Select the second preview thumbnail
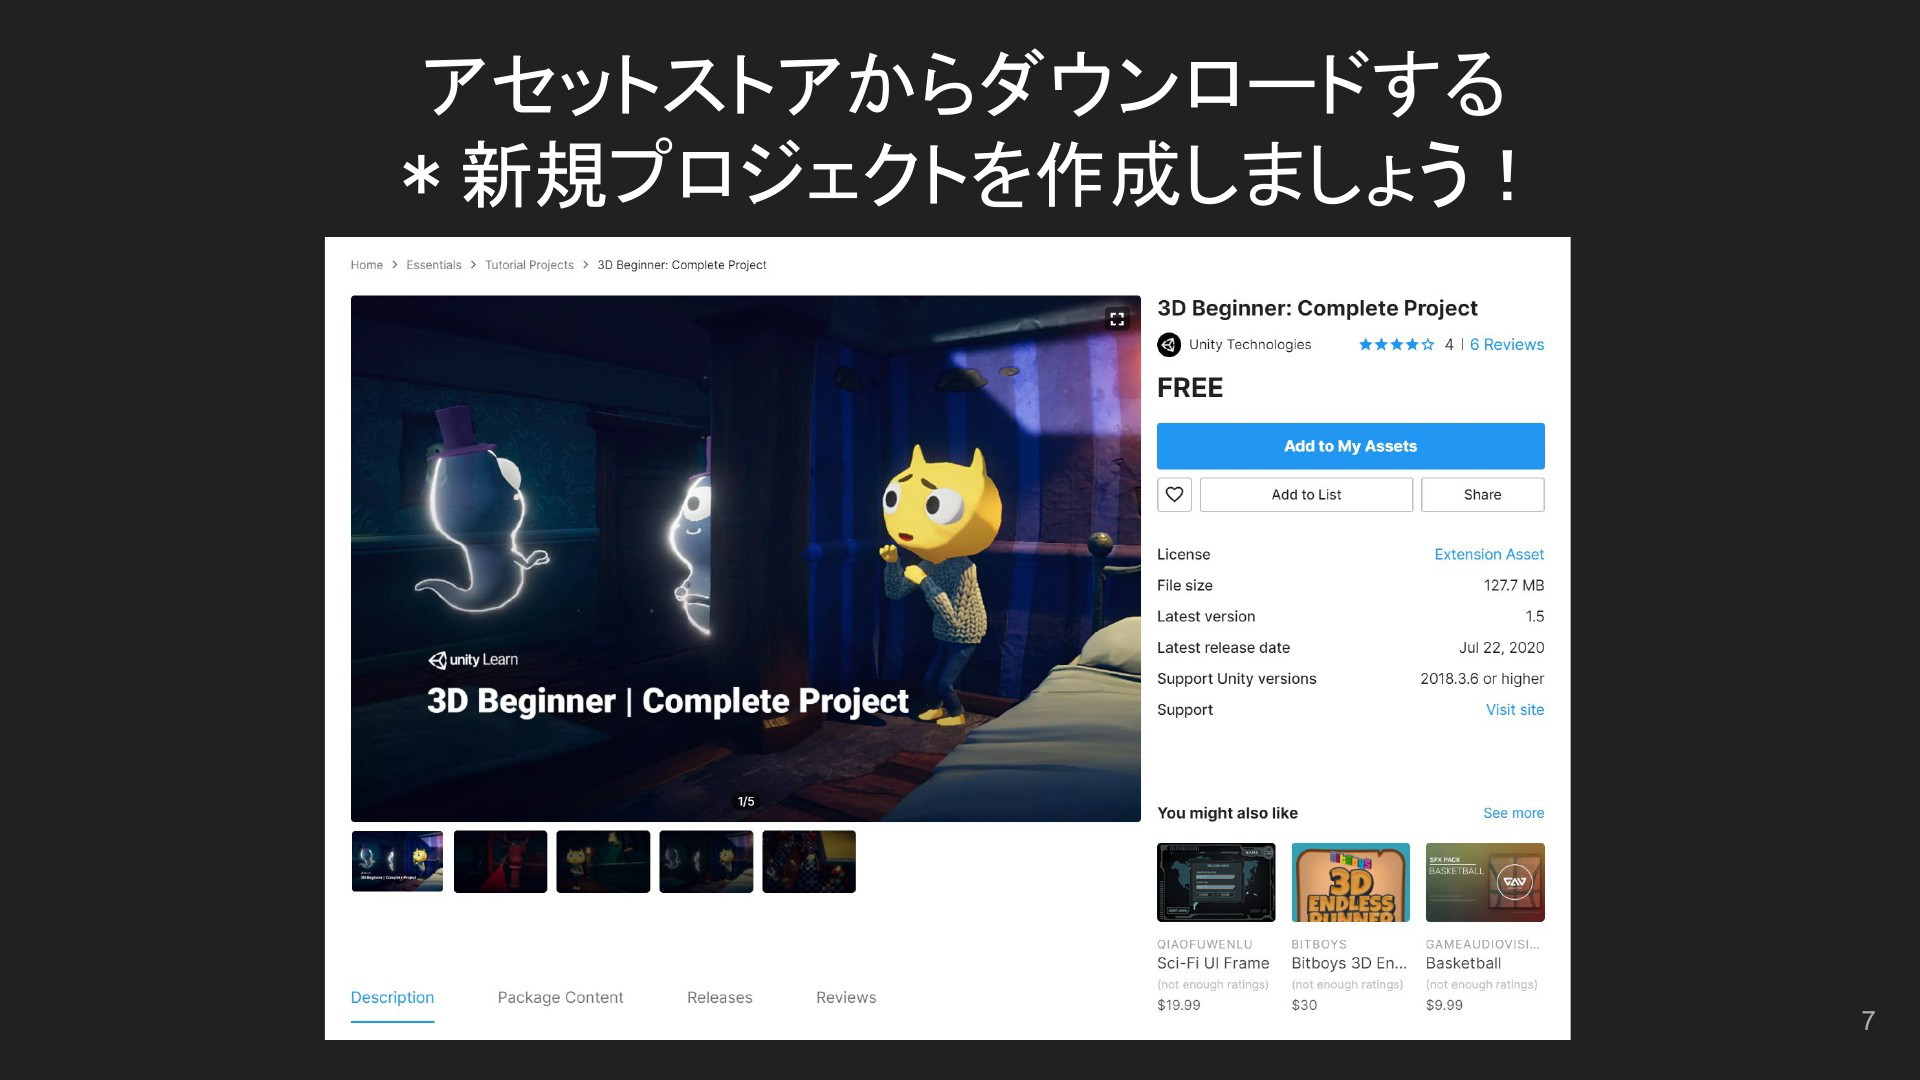This screenshot has width=1920, height=1080. pos(500,861)
